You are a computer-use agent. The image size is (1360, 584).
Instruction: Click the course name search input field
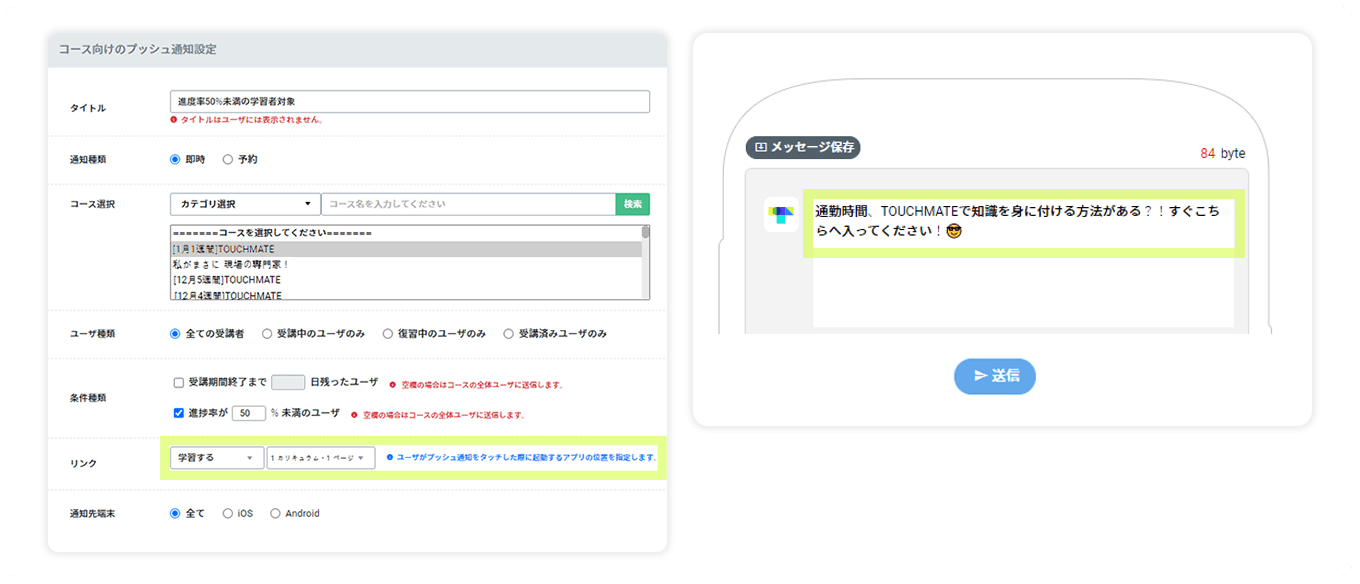point(467,204)
